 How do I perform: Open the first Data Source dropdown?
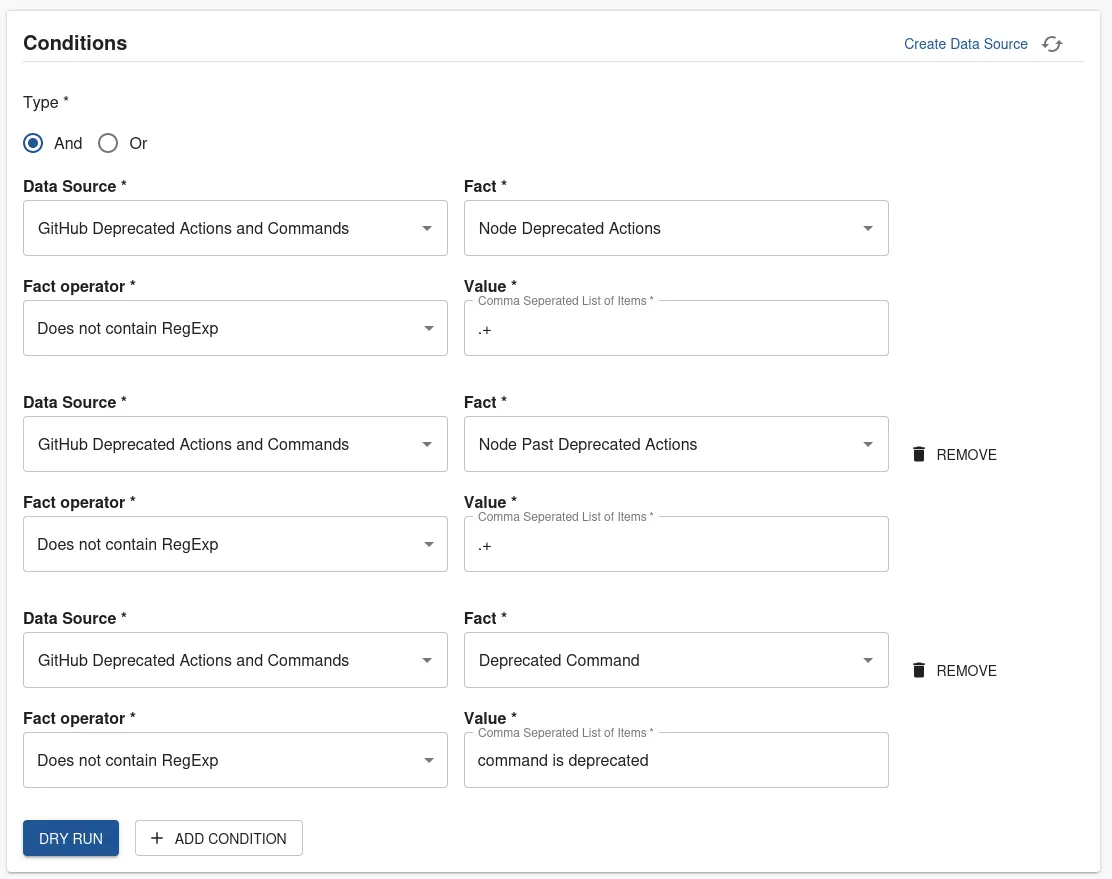tap(235, 228)
